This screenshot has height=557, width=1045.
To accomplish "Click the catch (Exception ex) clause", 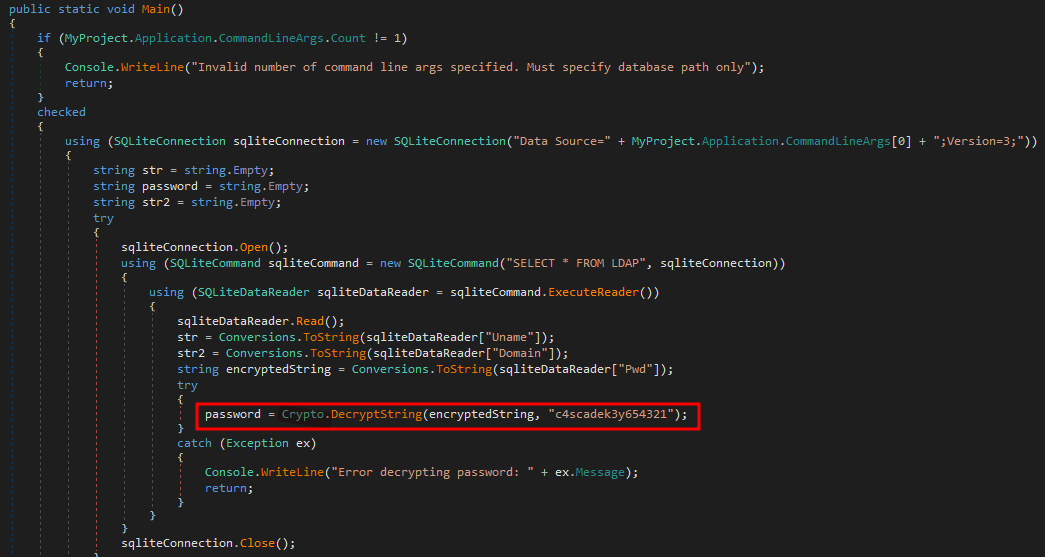I will 247,443.
